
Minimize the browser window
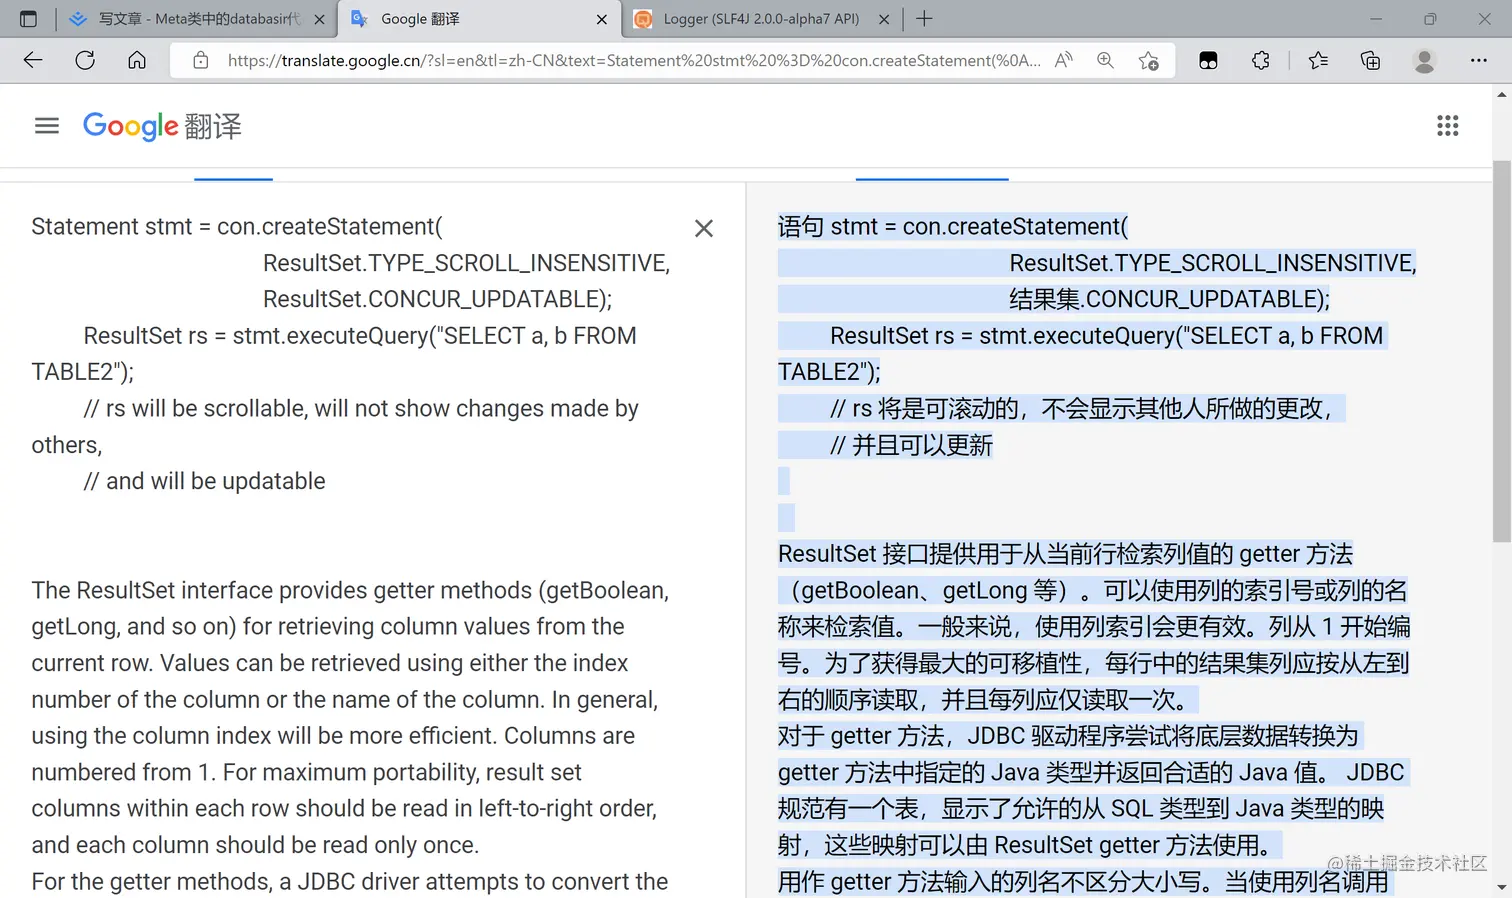pyautogui.click(x=1376, y=19)
